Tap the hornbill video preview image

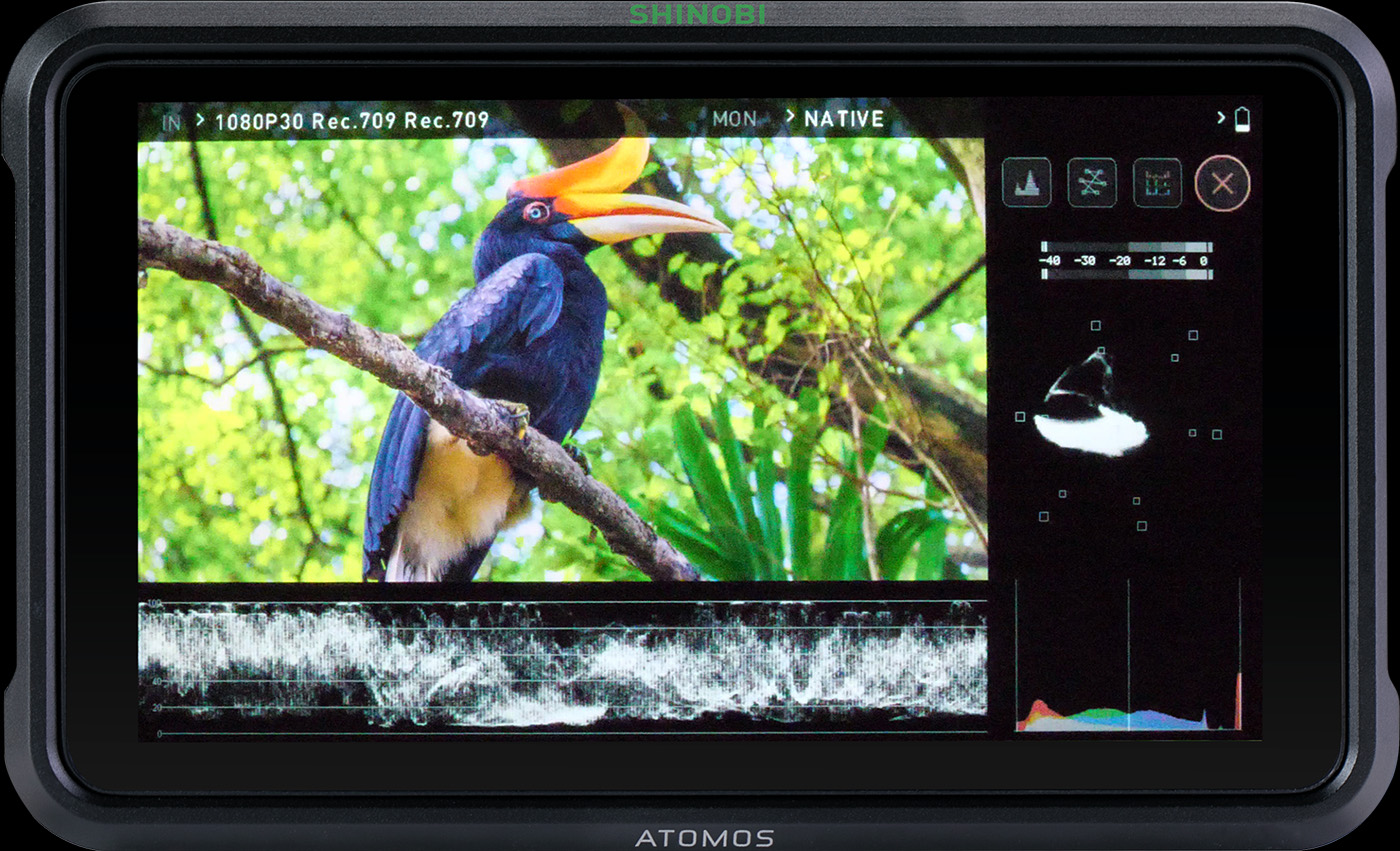tap(562, 360)
